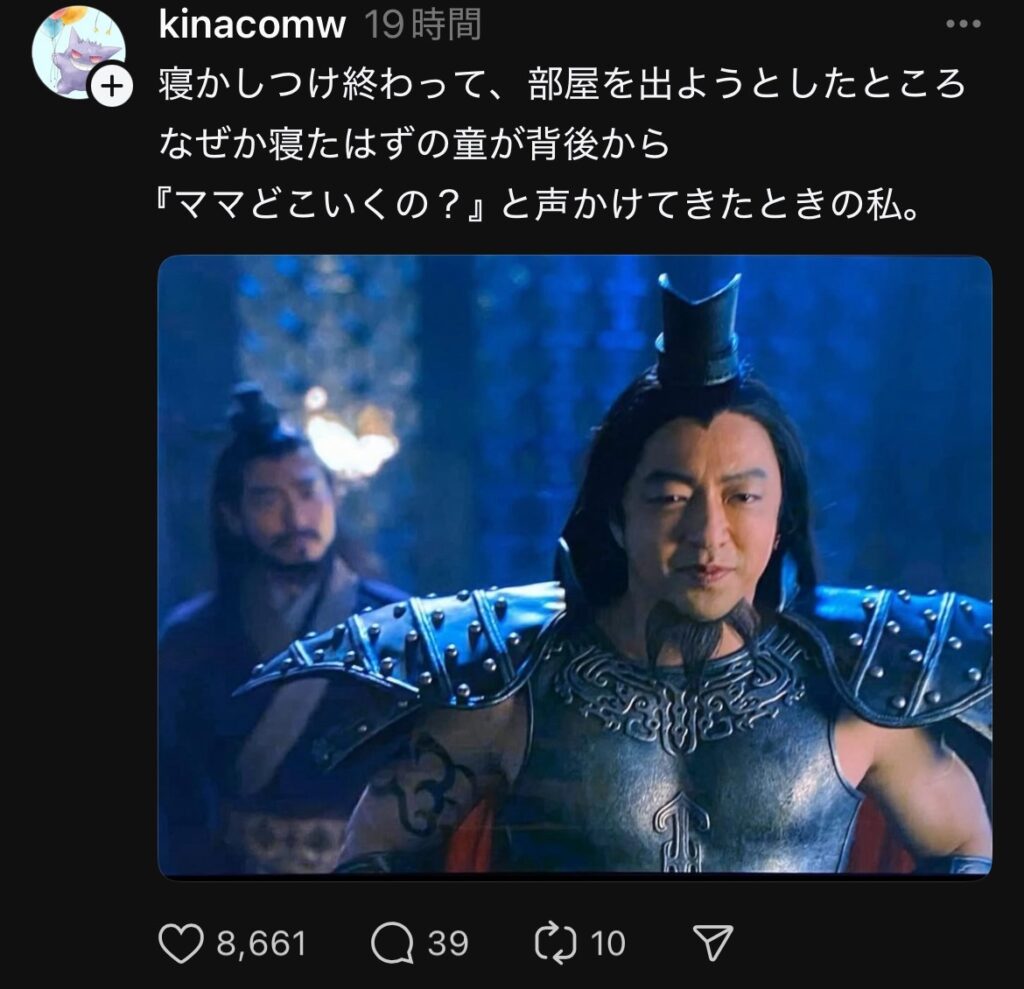Tap the first line of post text
1024x989 pixels.
[562, 84]
